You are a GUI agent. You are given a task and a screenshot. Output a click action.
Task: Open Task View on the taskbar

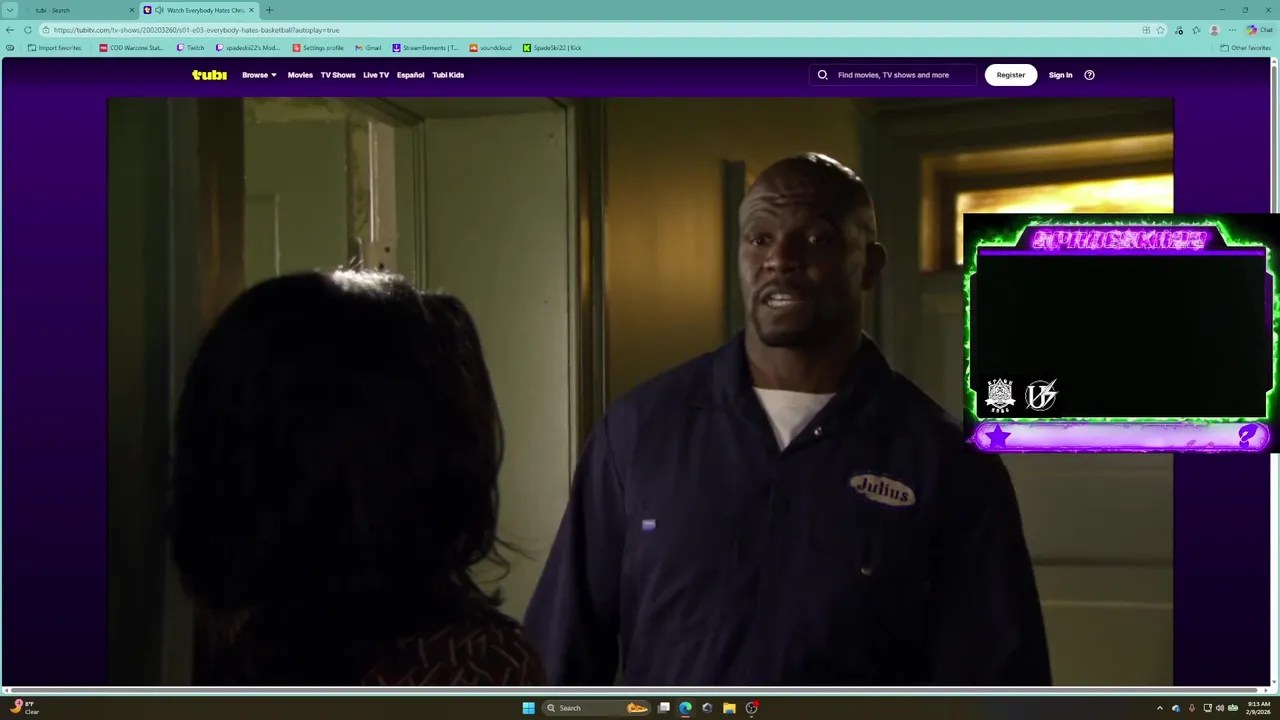(664, 708)
